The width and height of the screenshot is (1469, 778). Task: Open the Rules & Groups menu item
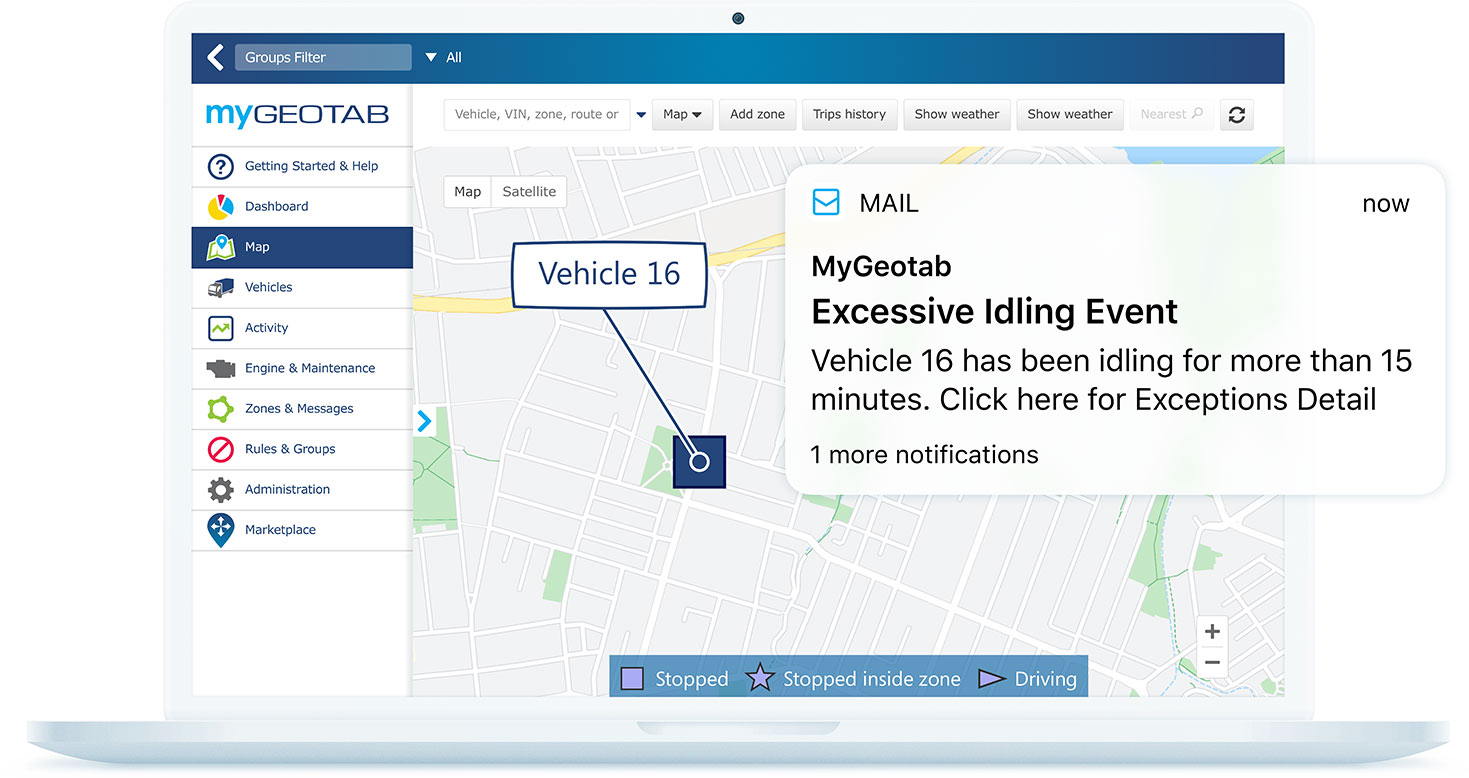(x=302, y=449)
